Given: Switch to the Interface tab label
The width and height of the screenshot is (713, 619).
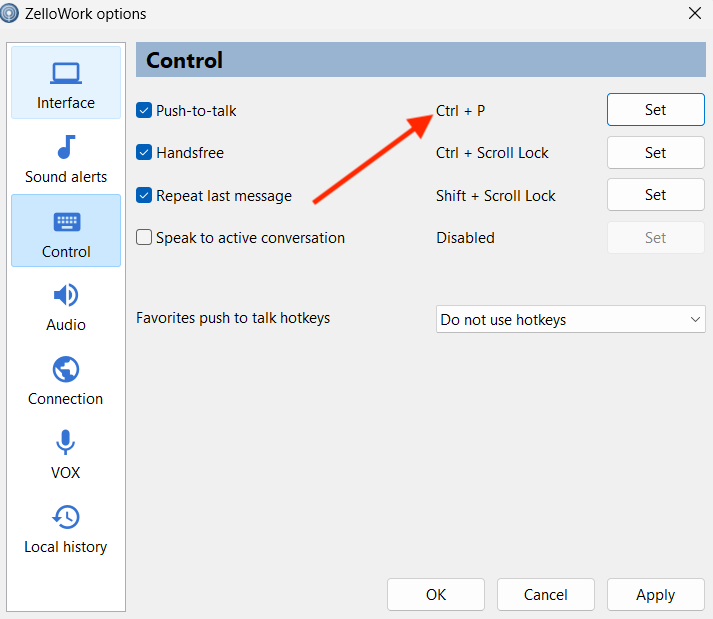Looking at the screenshot, I should tap(66, 103).
